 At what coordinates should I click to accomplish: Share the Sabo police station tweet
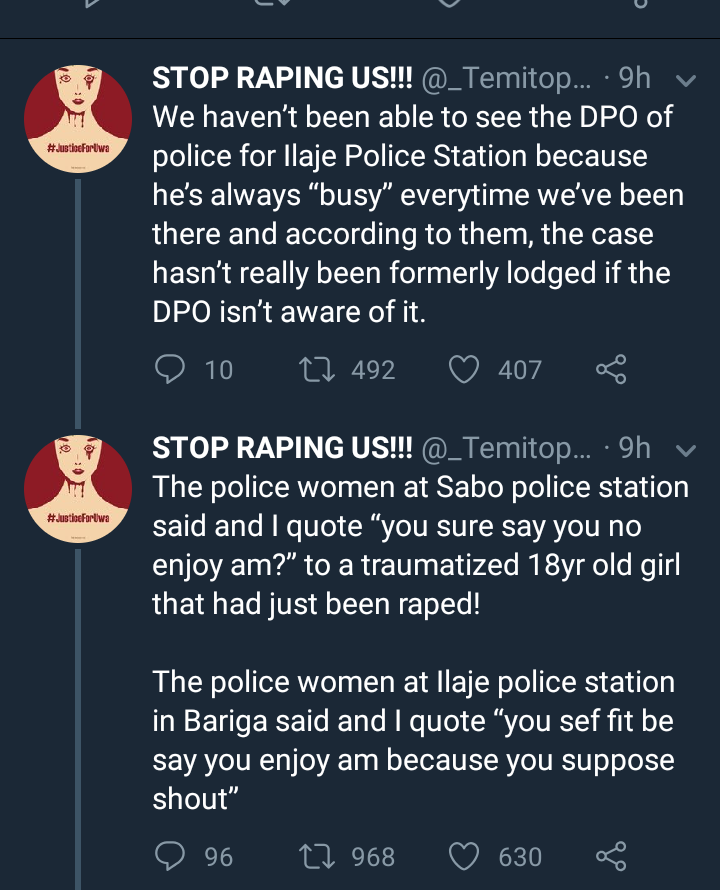pos(610,857)
